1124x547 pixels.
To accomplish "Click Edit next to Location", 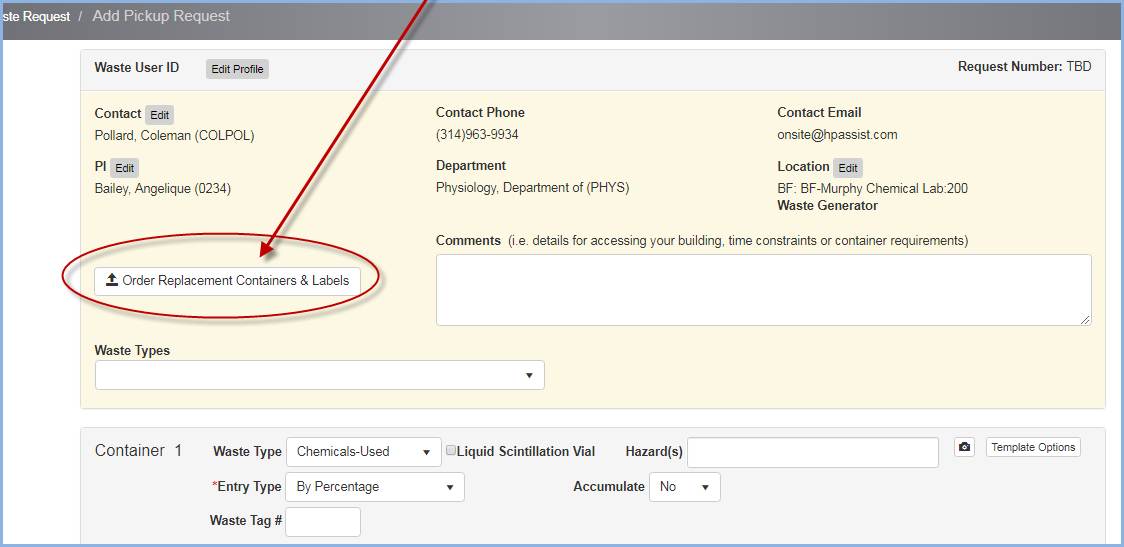I will [847, 168].
